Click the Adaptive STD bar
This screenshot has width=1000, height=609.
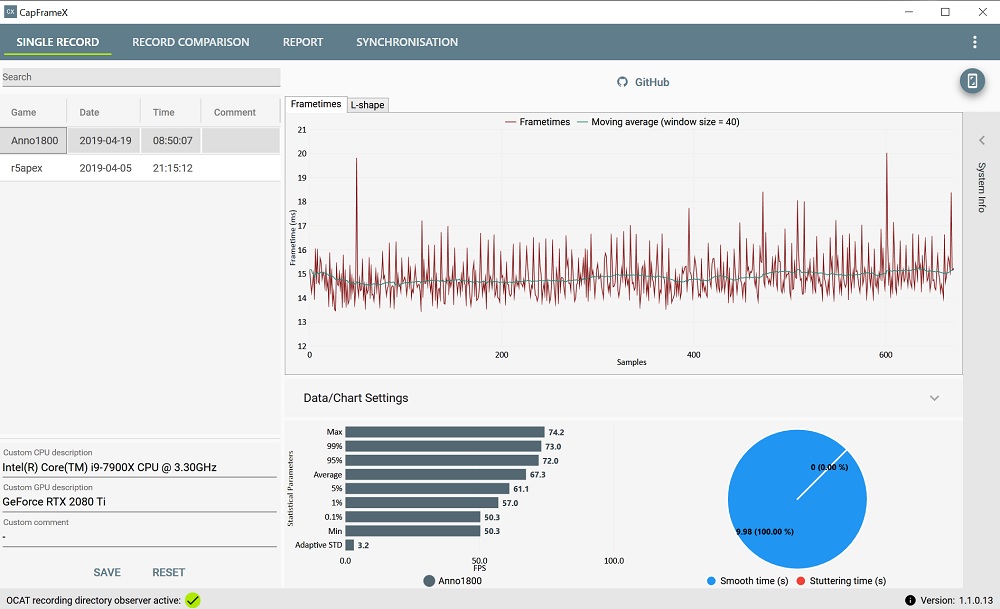coord(349,545)
